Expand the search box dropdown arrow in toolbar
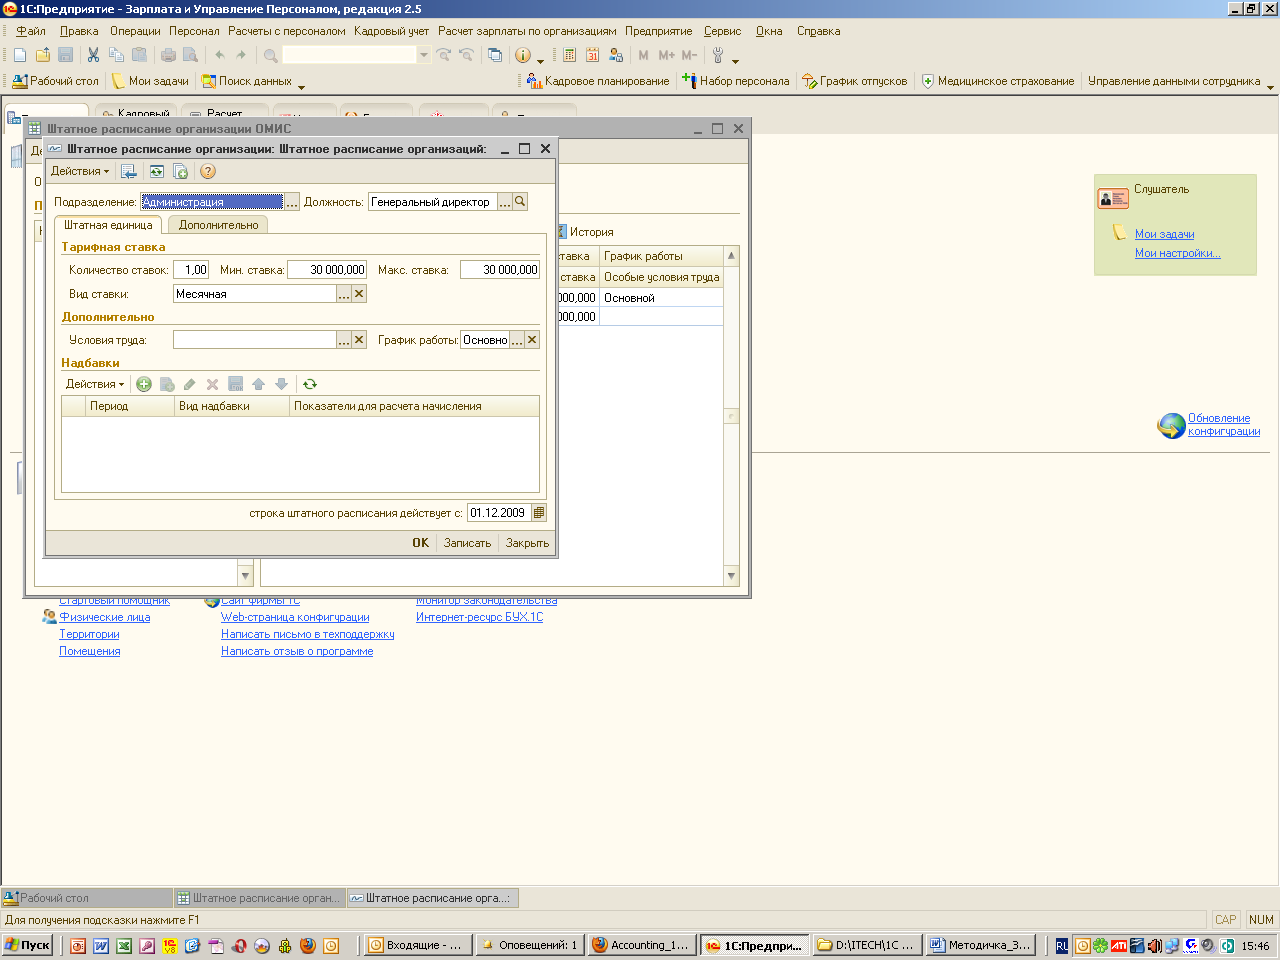This screenshot has height=960, width=1280. [x=424, y=55]
